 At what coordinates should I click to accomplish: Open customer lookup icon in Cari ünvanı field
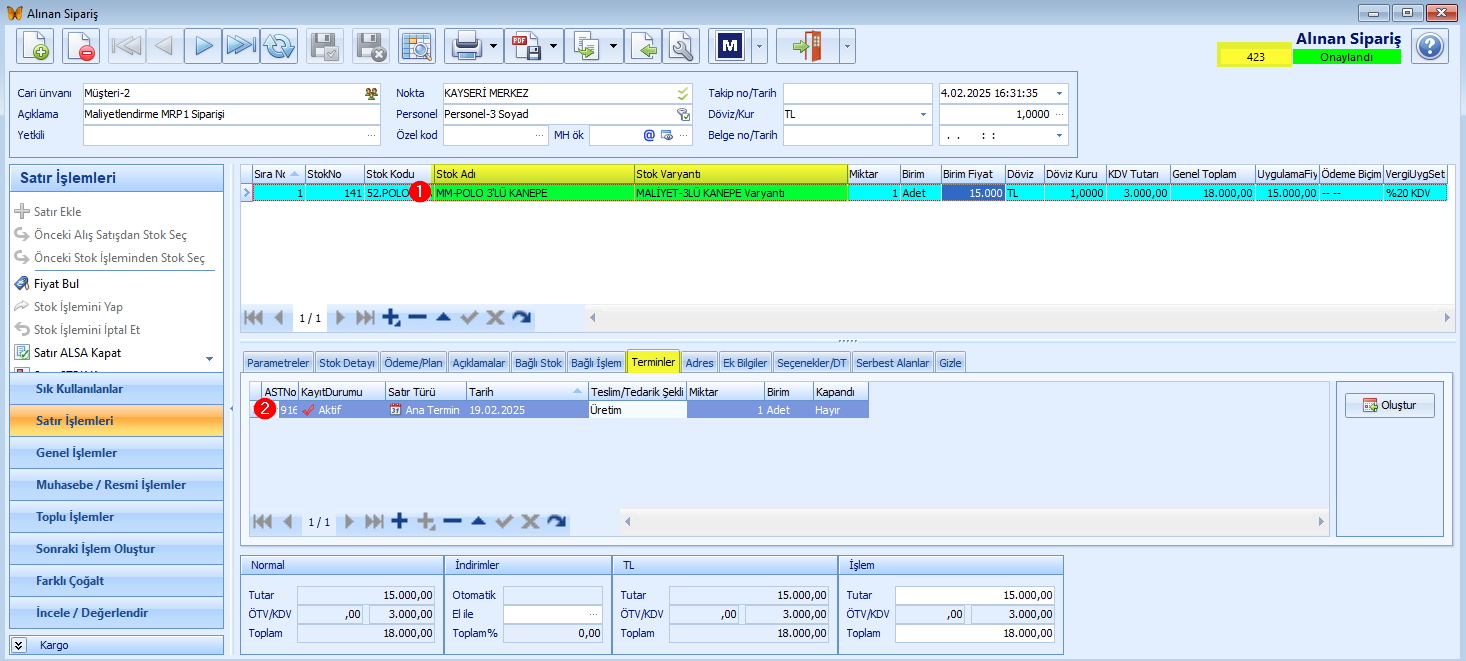tap(372, 93)
